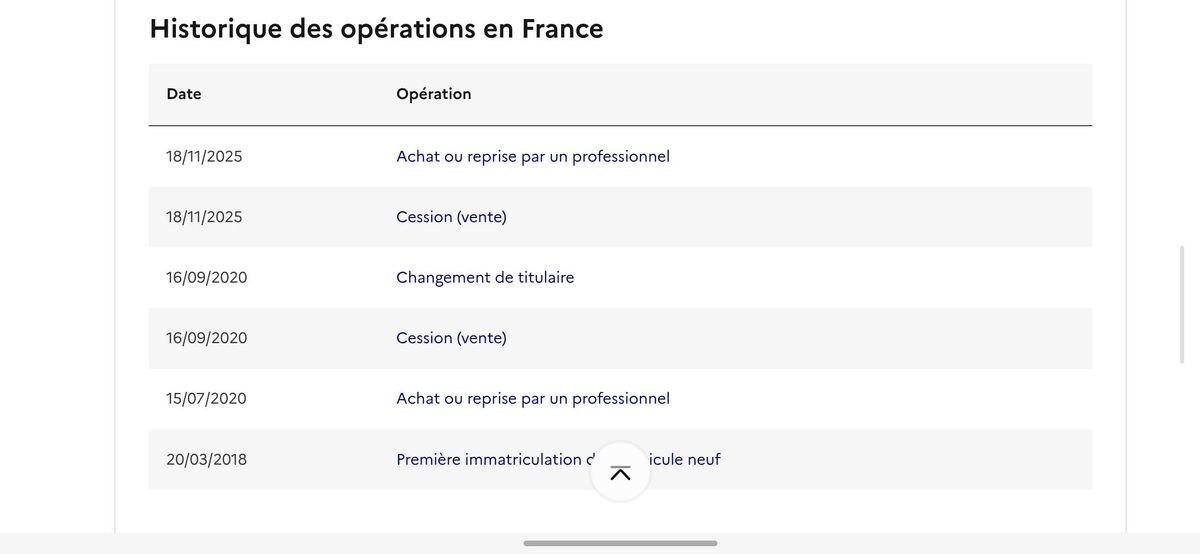Select the 15/07/2020 date cell
Image resolution: width=1200 pixels, height=554 pixels.
206,399
